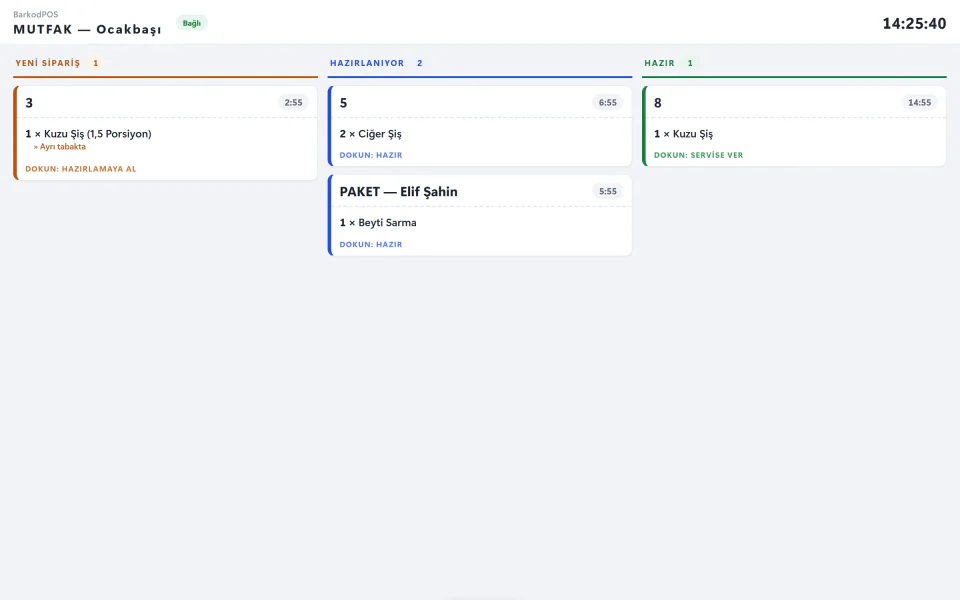Select the green "HAZIR" column header
This screenshot has width=960, height=600.
pyautogui.click(x=659, y=63)
